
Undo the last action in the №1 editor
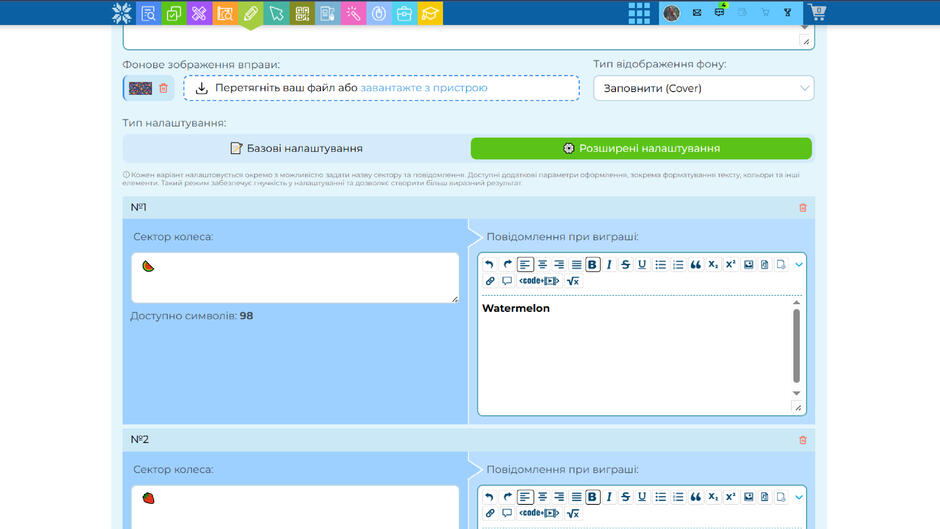tap(489, 264)
